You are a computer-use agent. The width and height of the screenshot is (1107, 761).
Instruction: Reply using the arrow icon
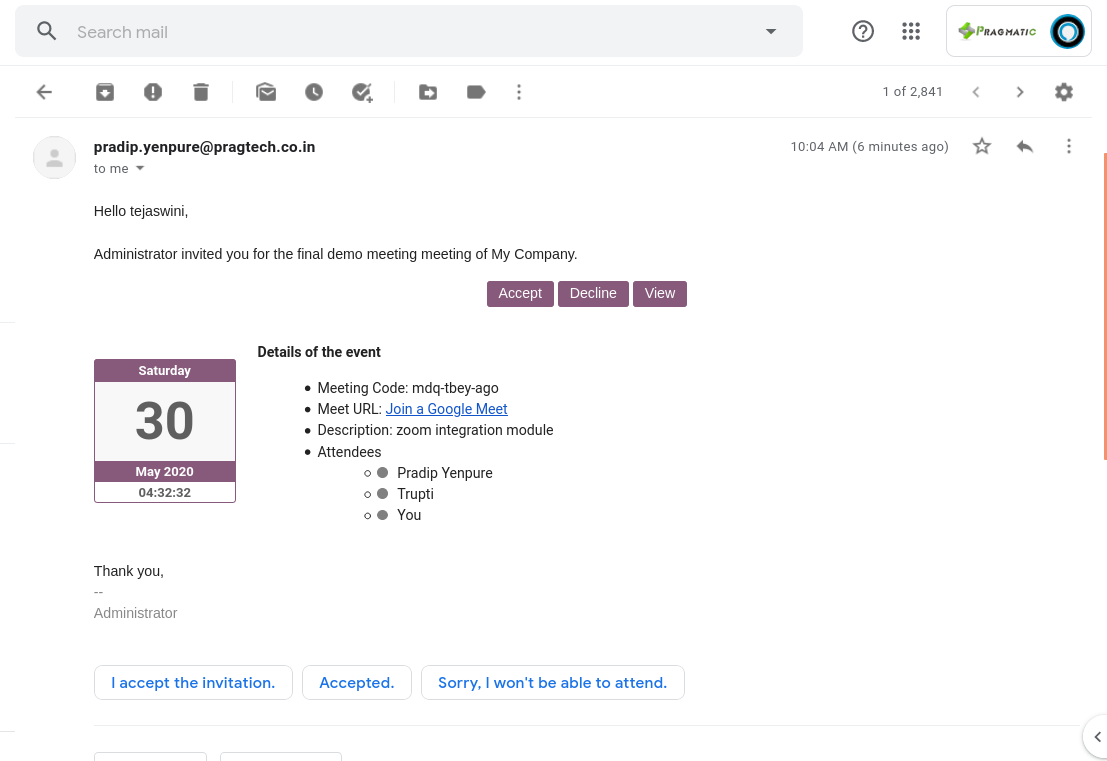(x=1025, y=146)
